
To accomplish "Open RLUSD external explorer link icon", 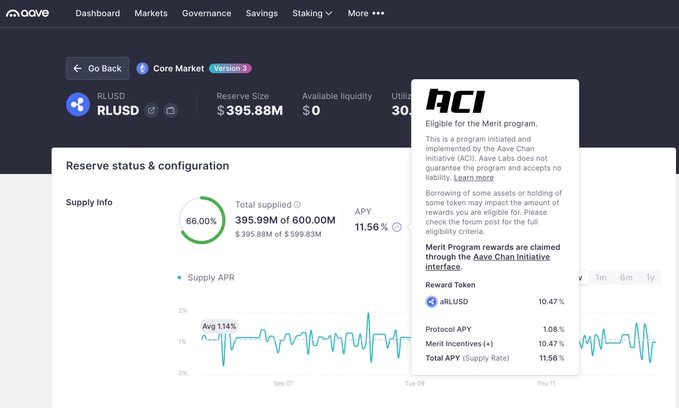I will (151, 110).
